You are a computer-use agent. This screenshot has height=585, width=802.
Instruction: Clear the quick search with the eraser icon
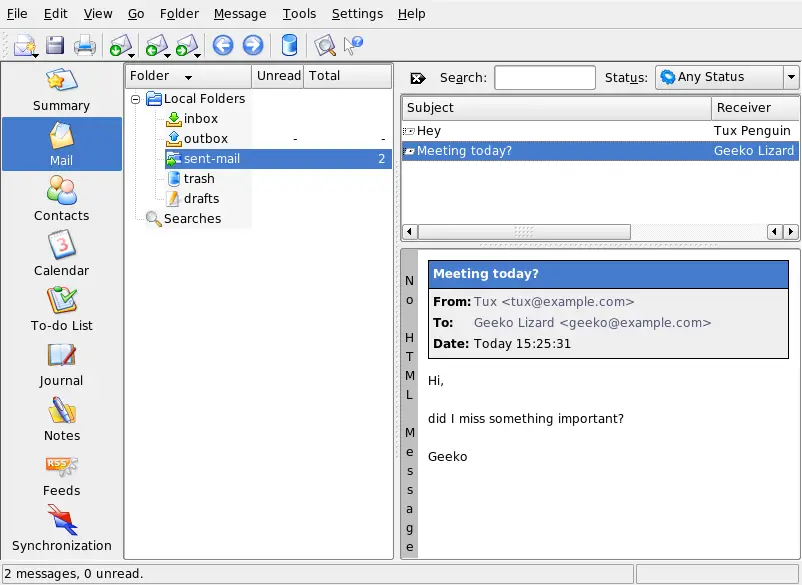point(418,78)
